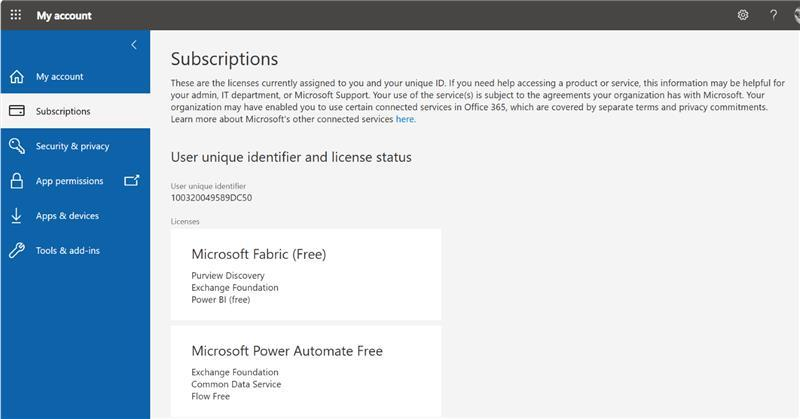The image size is (800, 419).
Task: Collapse the navigation pane with the chevron
Action: [x=134, y=45]
